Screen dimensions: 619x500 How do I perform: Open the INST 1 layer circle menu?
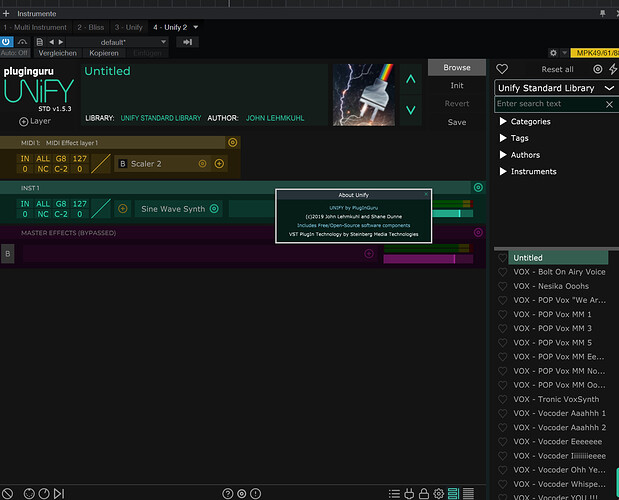(x=478, y=187)
